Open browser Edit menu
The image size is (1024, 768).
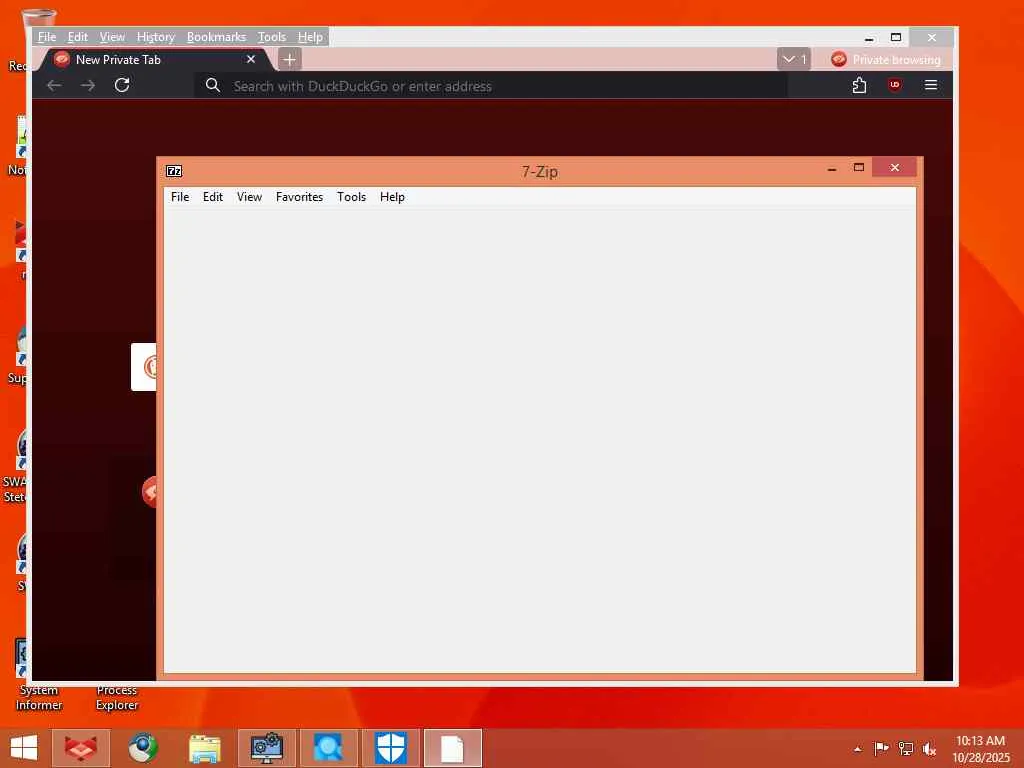point(78,37)
